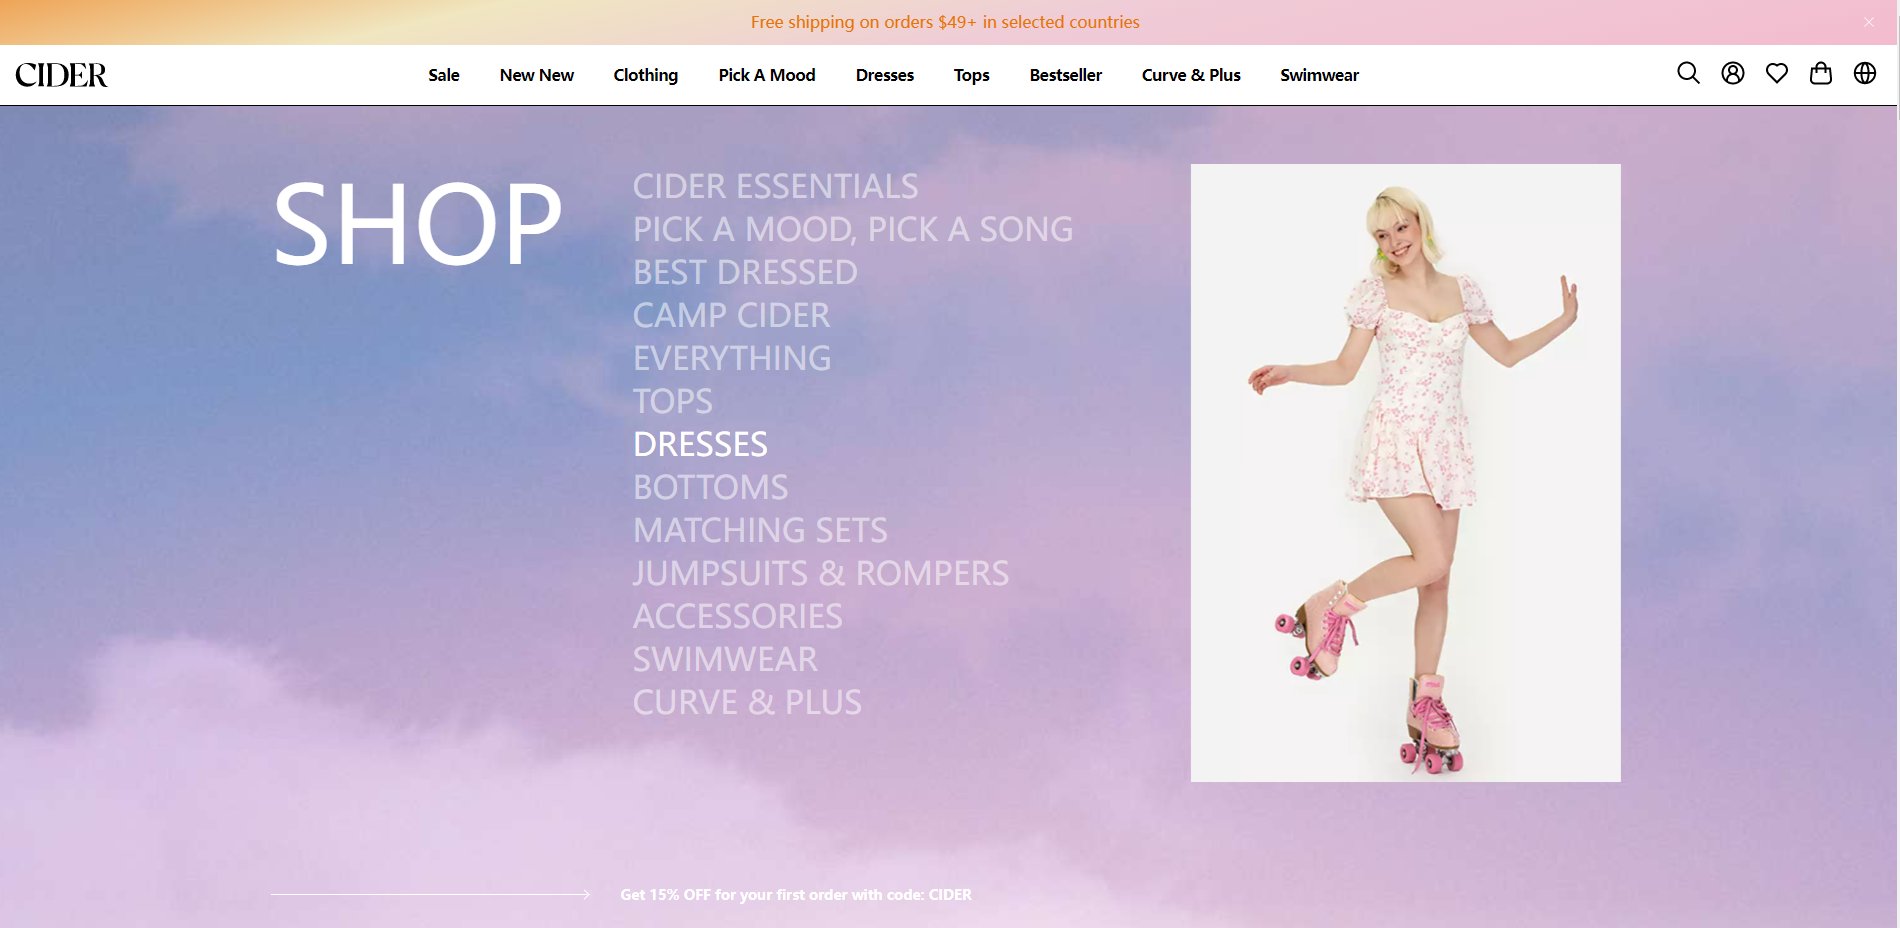
Task: Dismiss the free shipping banner
Action: pyautogui.click(x=1868, y=22)
